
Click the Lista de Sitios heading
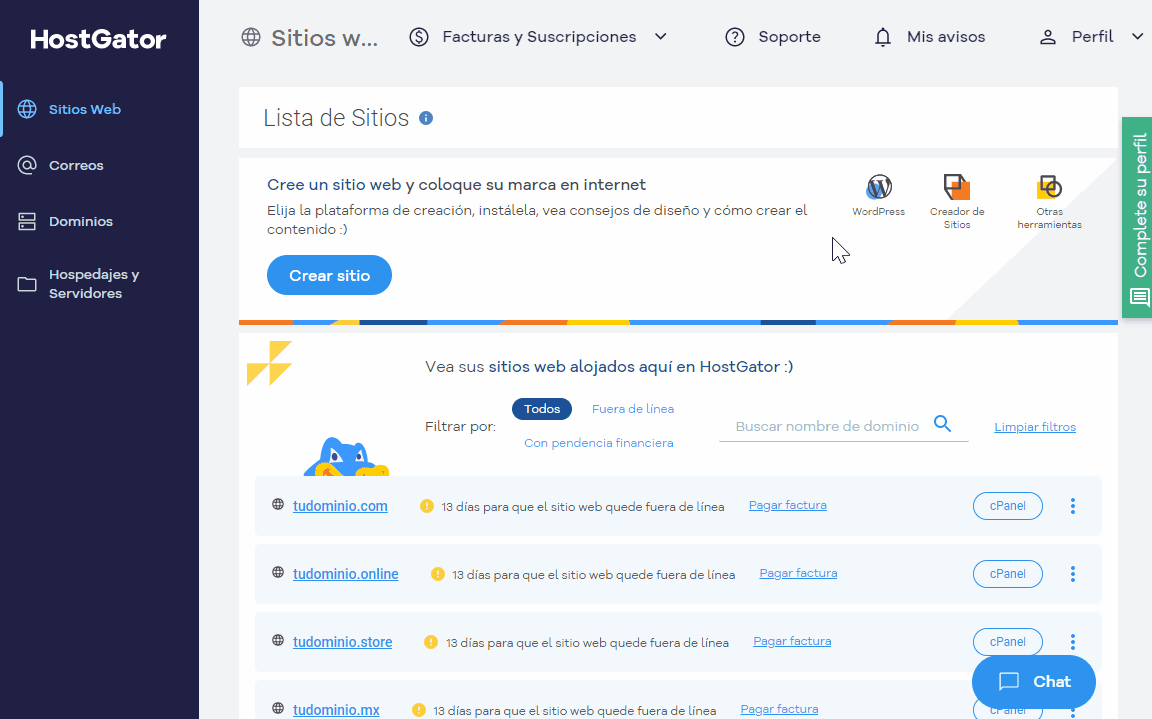pos(336,118)
